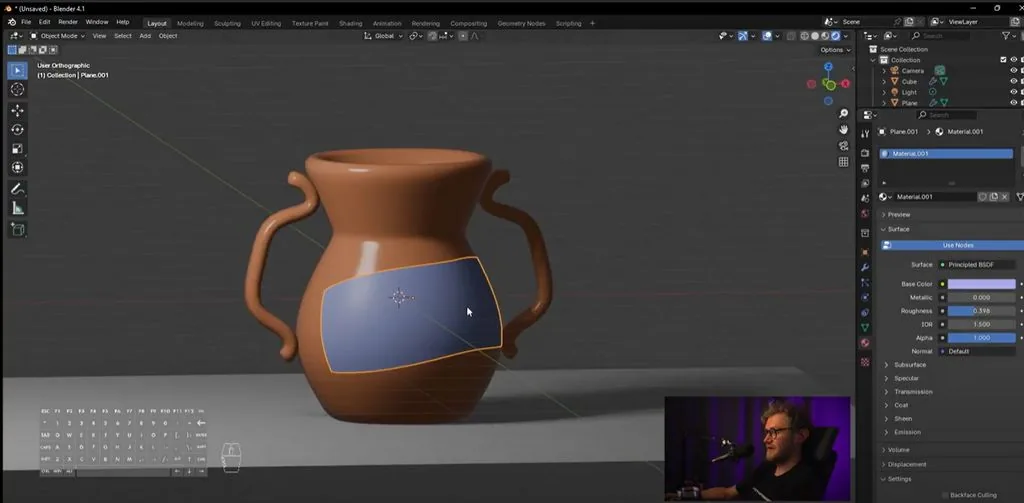Image resolution: width=1024 pixels, height=503 pixels.
Task: Open the Scene properties tab
Action: point(865,198)
